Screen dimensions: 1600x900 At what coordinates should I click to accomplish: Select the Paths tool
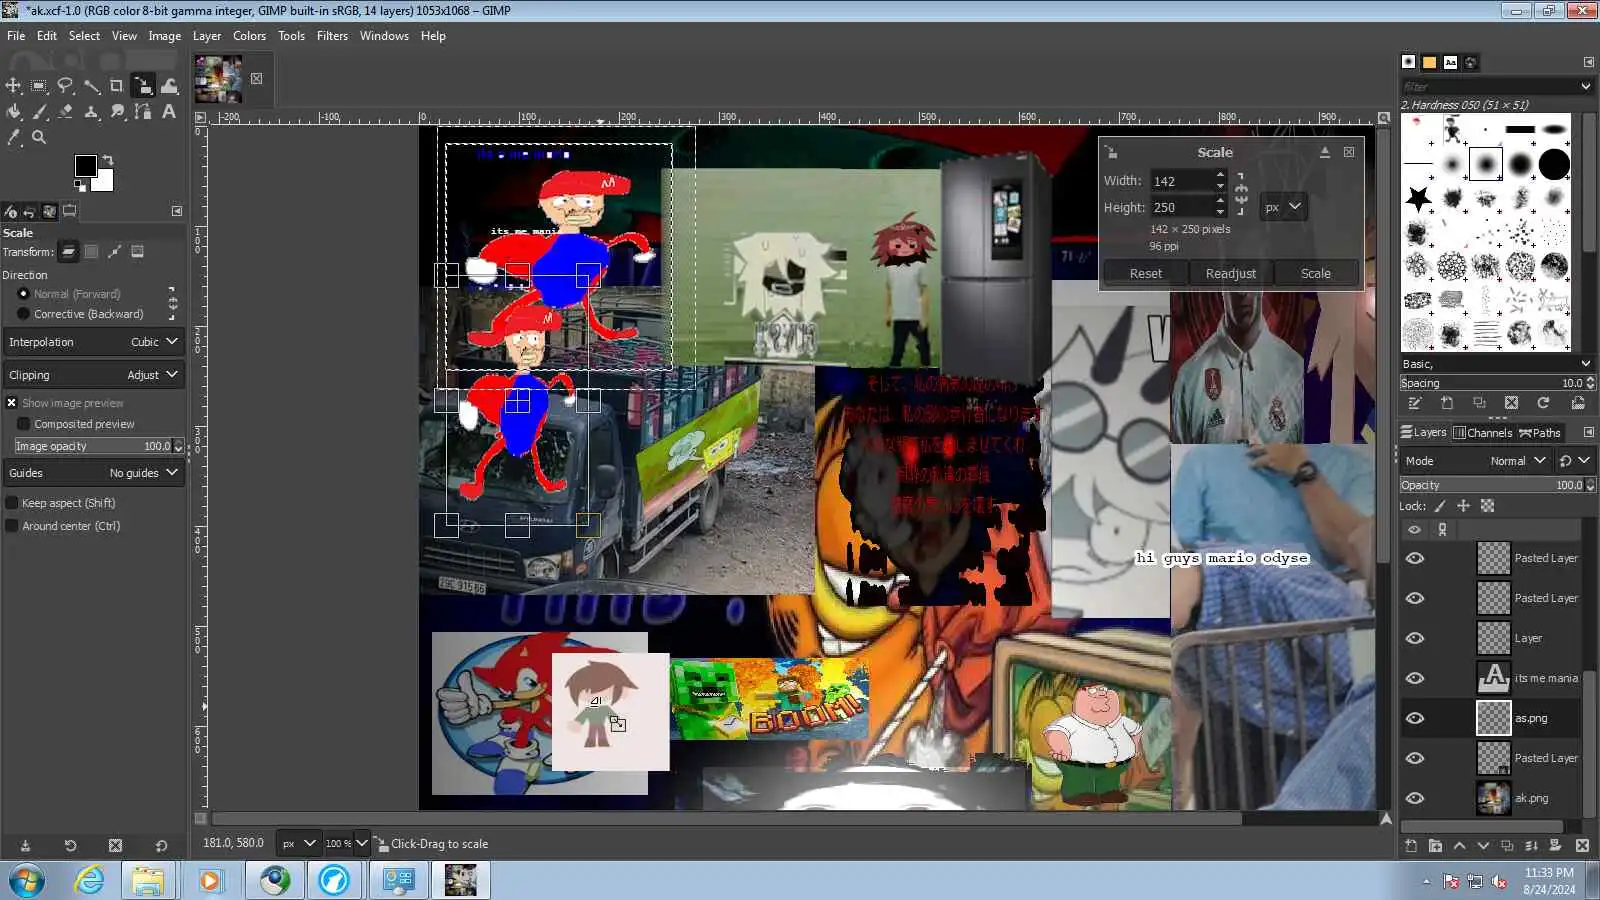click(x=143, y=112)
